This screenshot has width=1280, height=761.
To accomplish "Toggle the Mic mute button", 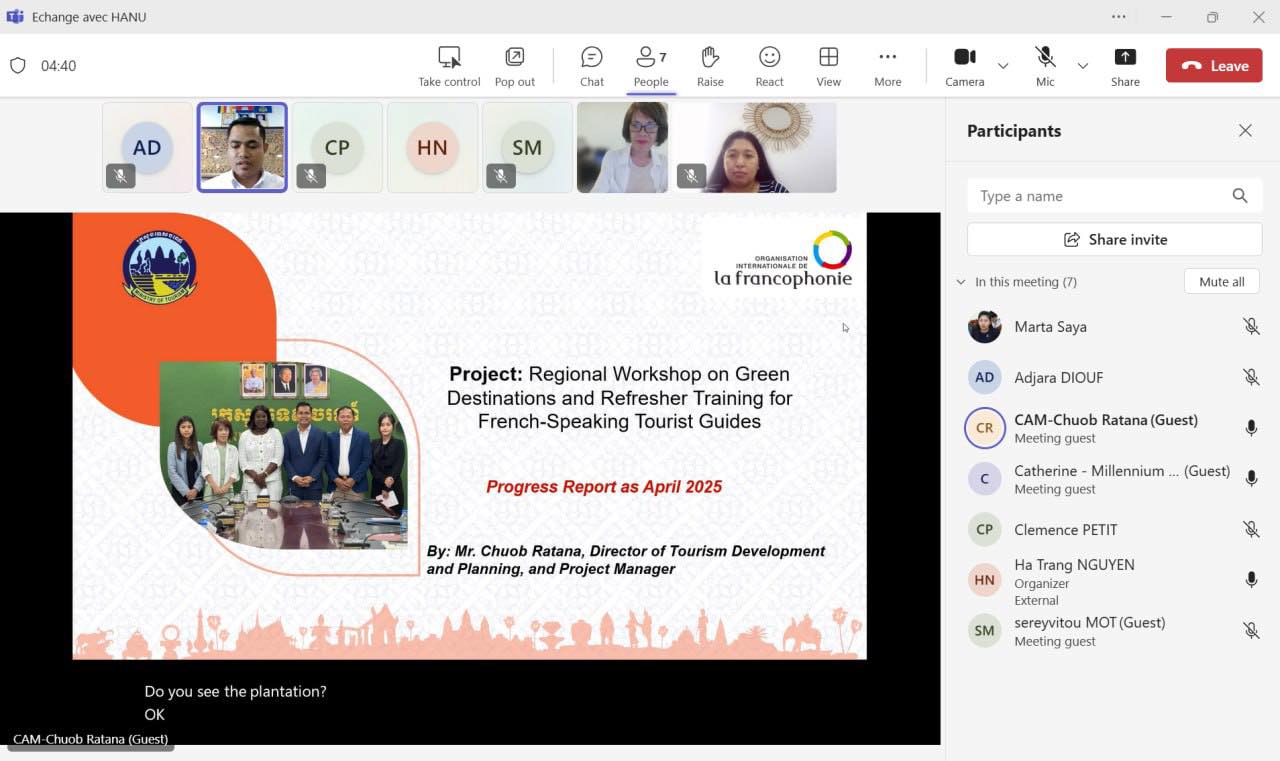I will point(1045,66).
